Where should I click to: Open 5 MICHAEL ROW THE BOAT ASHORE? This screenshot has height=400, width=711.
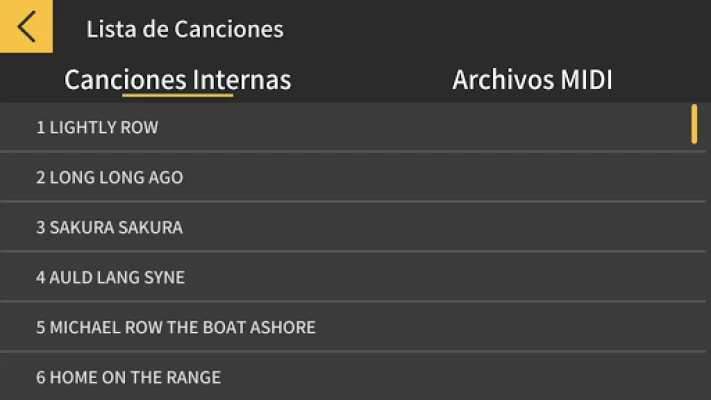click(176, 328)
